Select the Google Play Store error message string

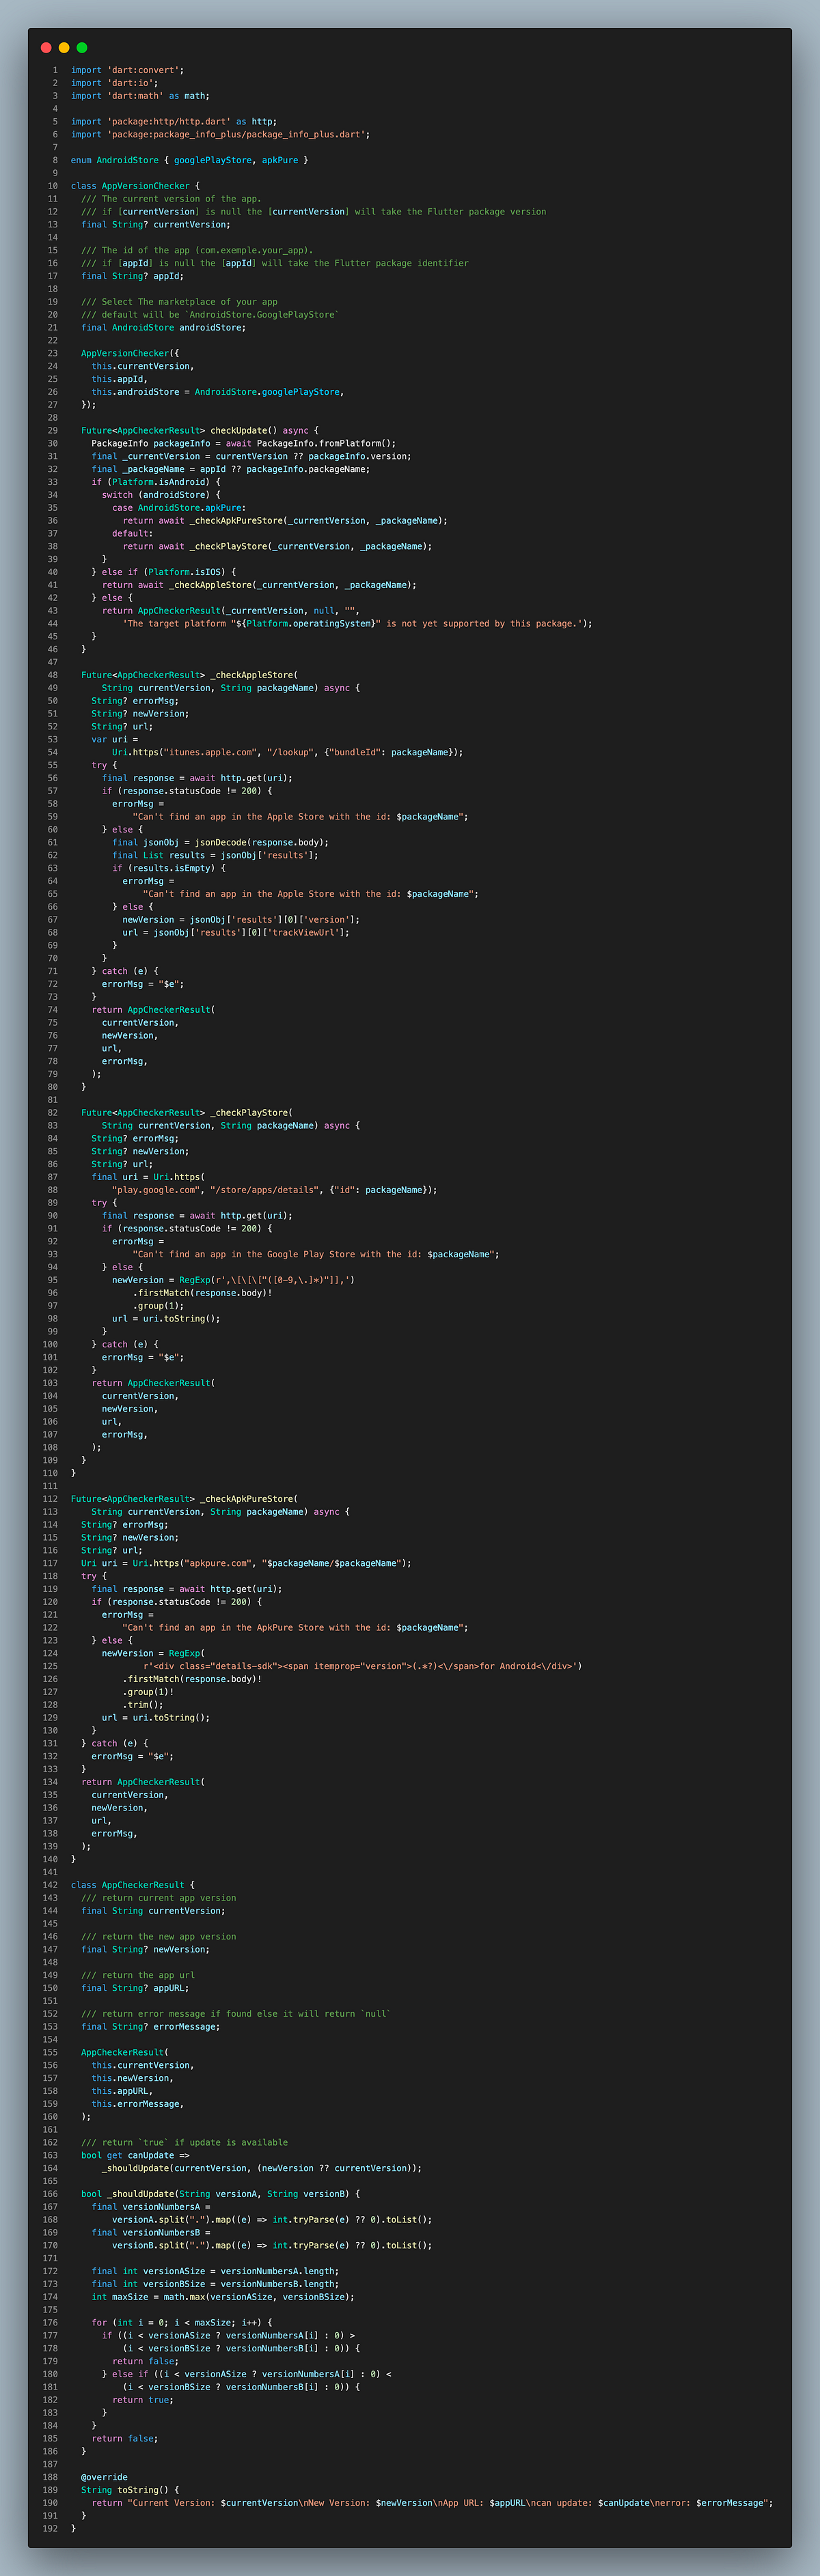click(316, 1254)
